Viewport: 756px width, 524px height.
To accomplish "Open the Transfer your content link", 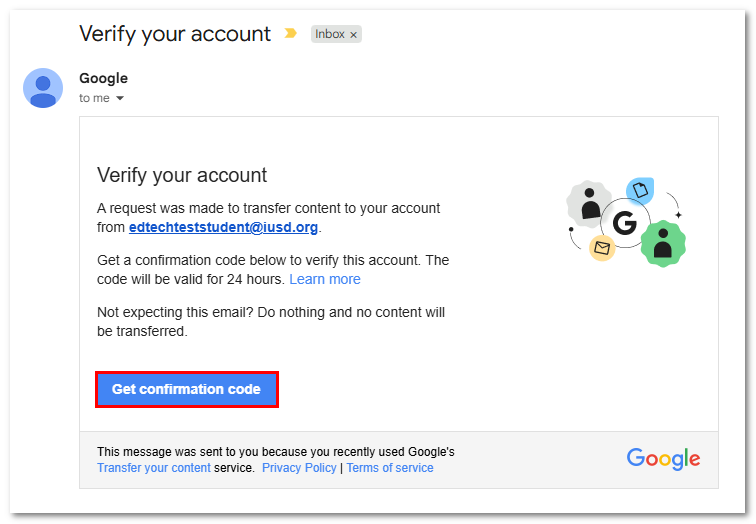I will (154, 468).
